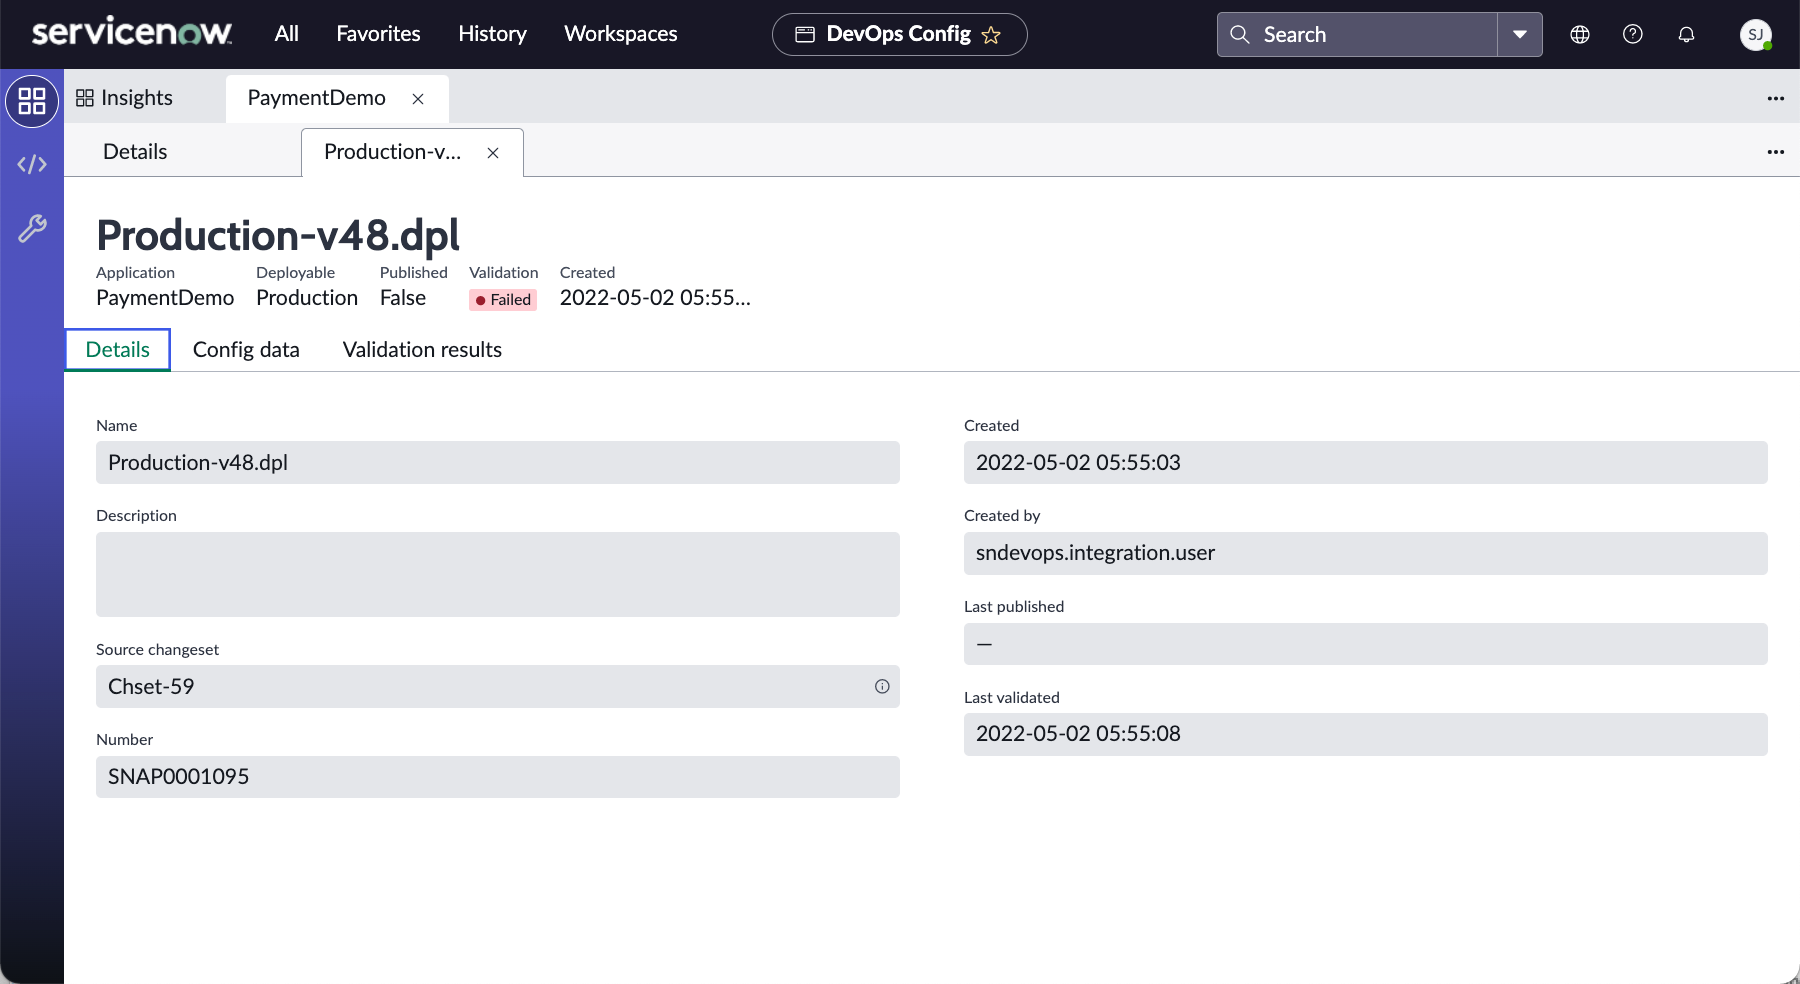
Task: Click the header Created value 2022-05-02 05:55...
Action: 655,298
